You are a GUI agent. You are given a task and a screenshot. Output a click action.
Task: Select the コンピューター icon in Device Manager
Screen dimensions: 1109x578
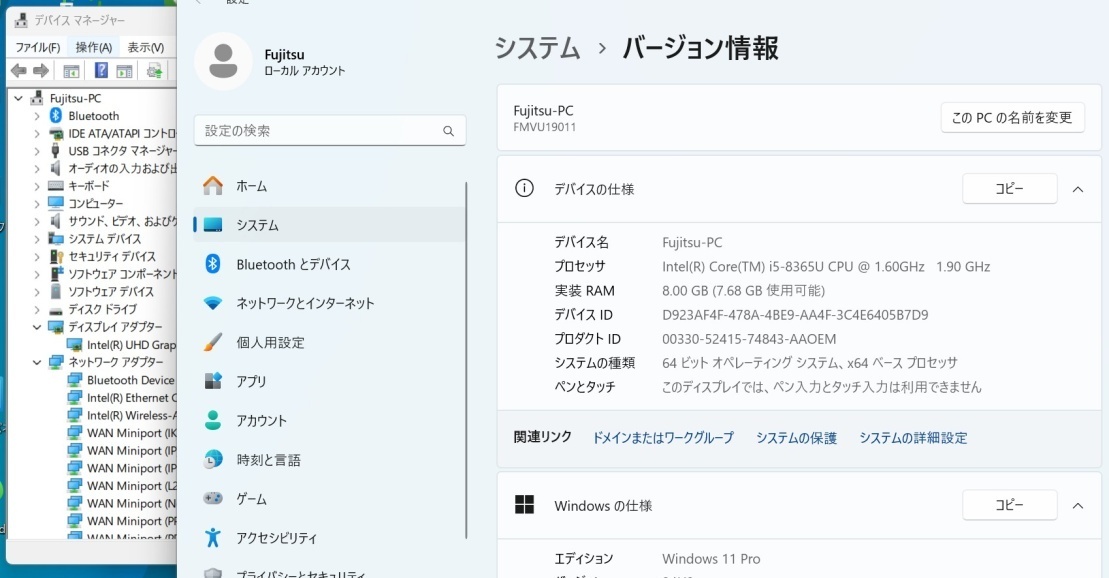click(56, 204)
